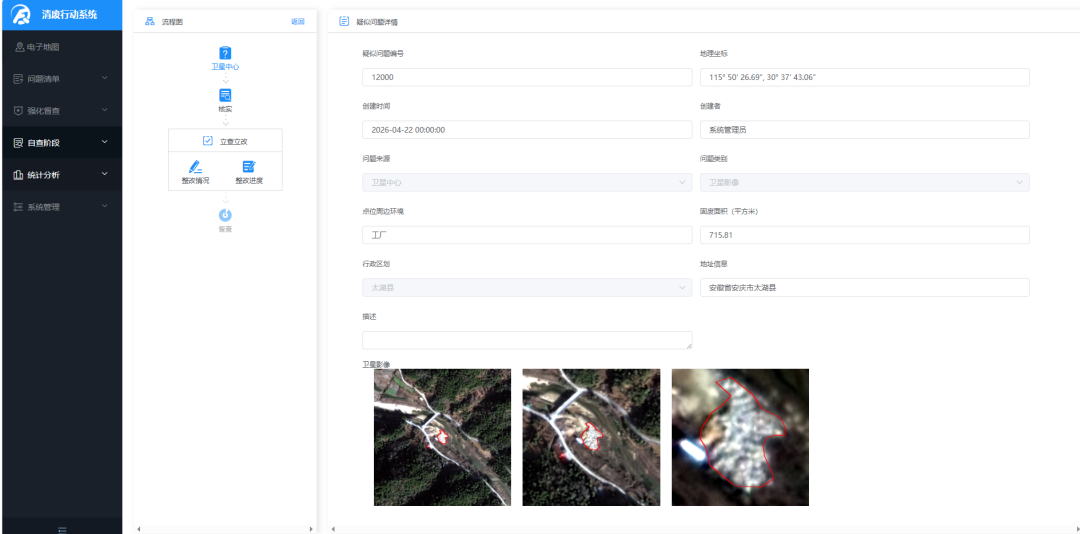Open the 问题类别 dropdown
This screenshot has width=1080, height=534.
click(x=864, y=183)
